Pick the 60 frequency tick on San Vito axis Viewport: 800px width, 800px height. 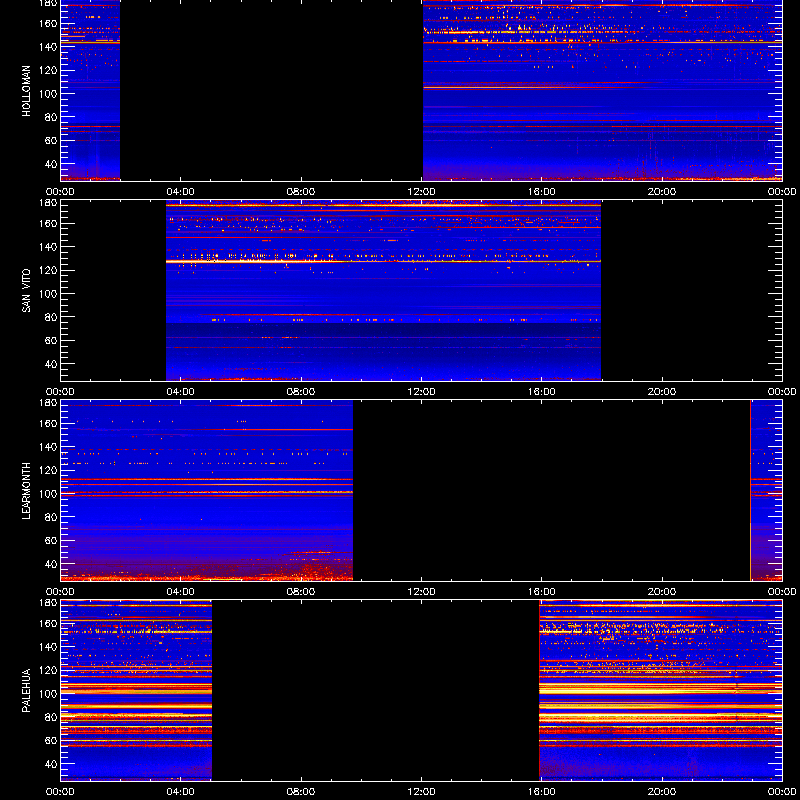[x=52, y=341]
